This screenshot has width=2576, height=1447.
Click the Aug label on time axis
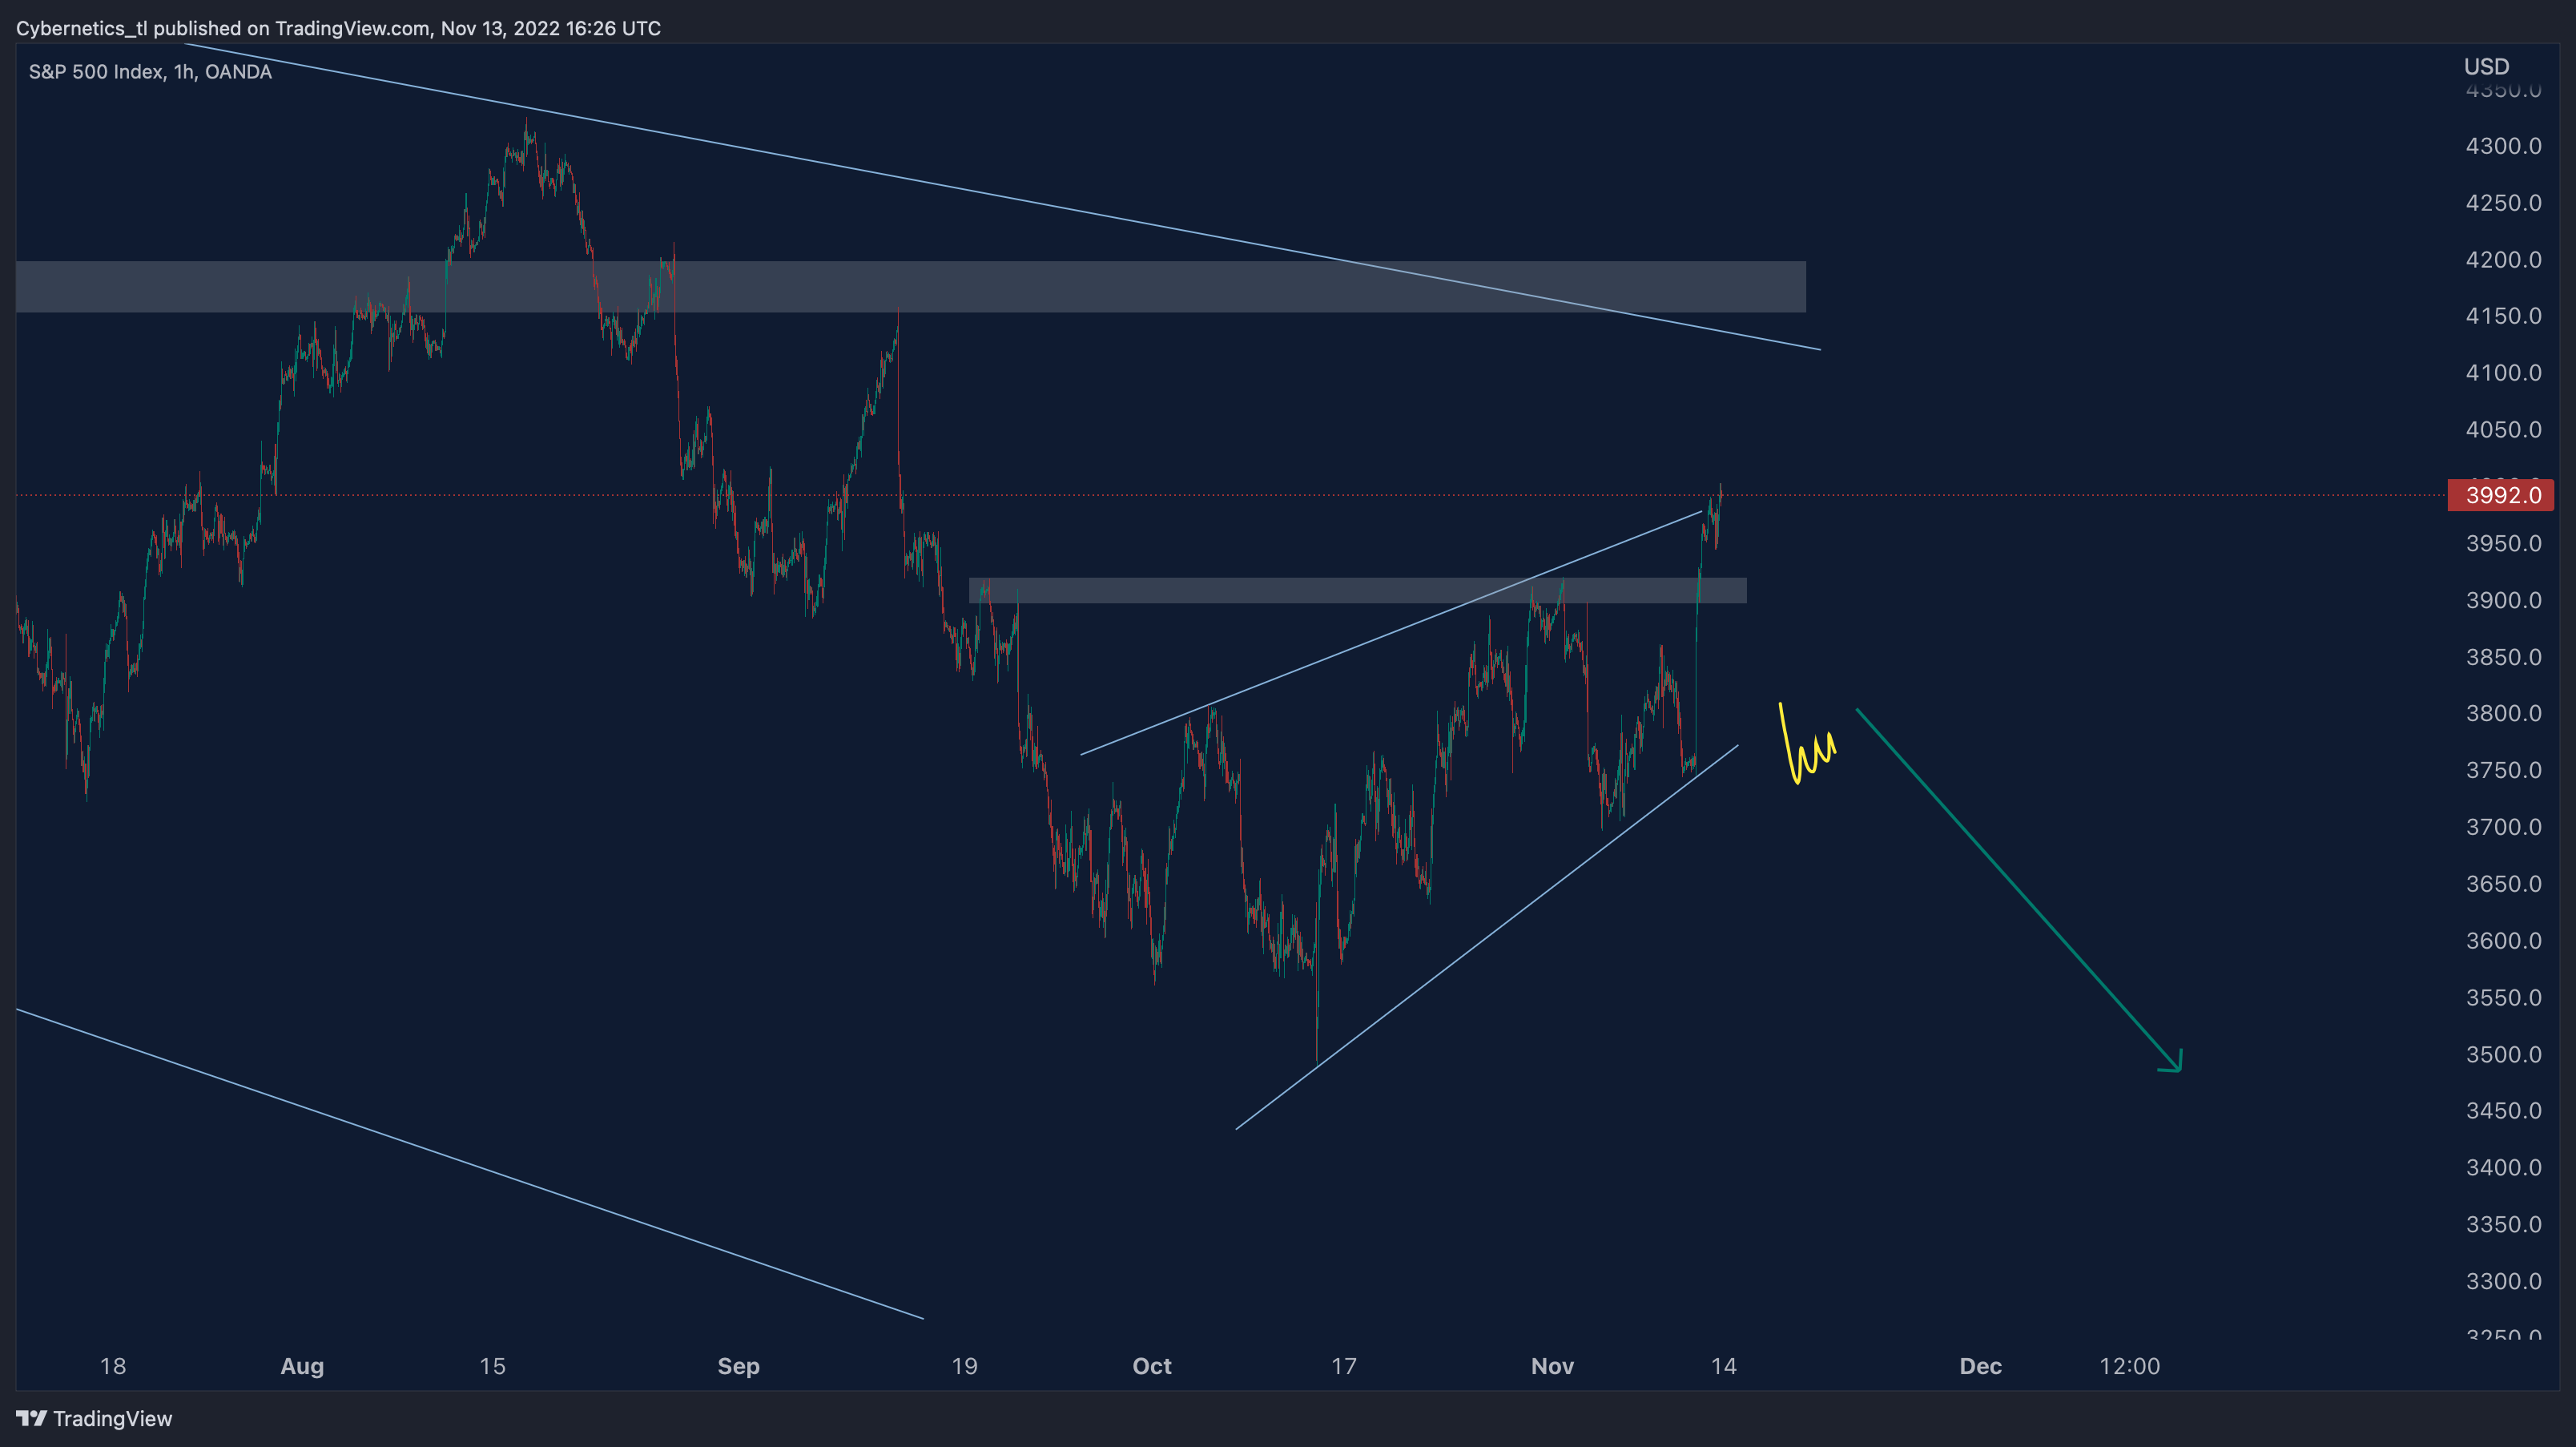pos(302,1367)
